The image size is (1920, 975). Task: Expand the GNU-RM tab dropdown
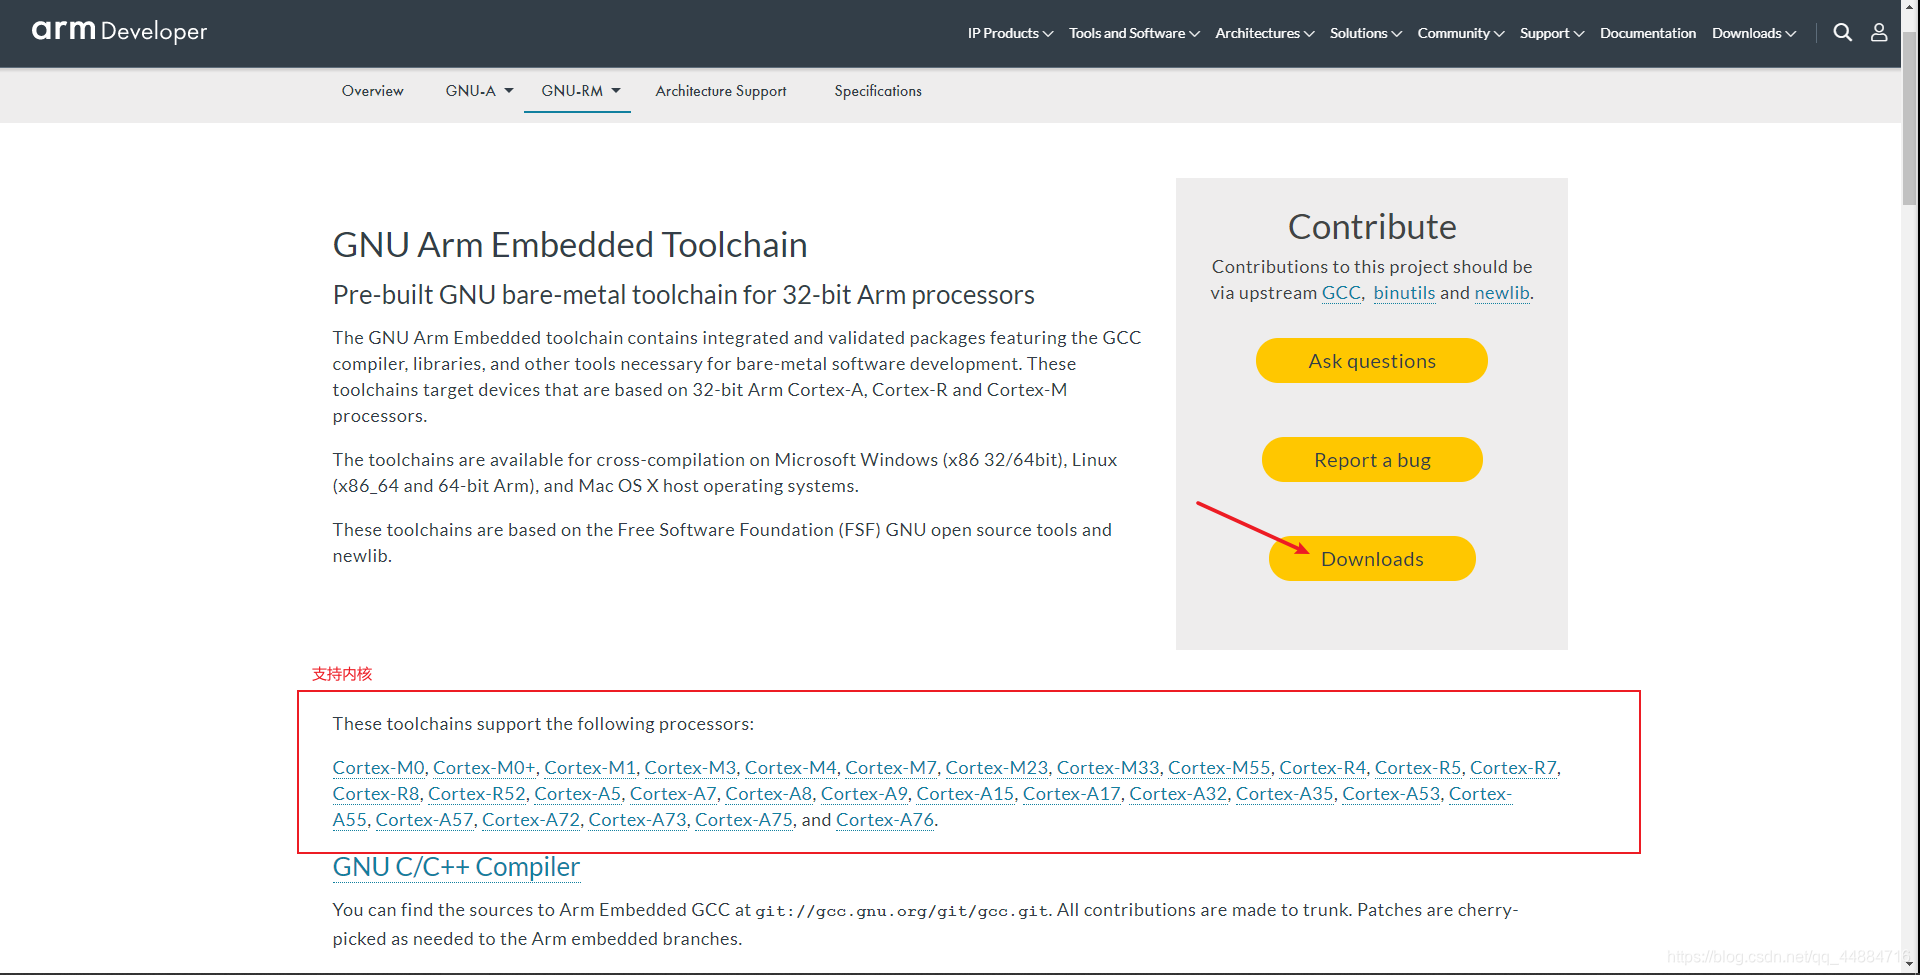pyautogui.click(x=581, y=91)
